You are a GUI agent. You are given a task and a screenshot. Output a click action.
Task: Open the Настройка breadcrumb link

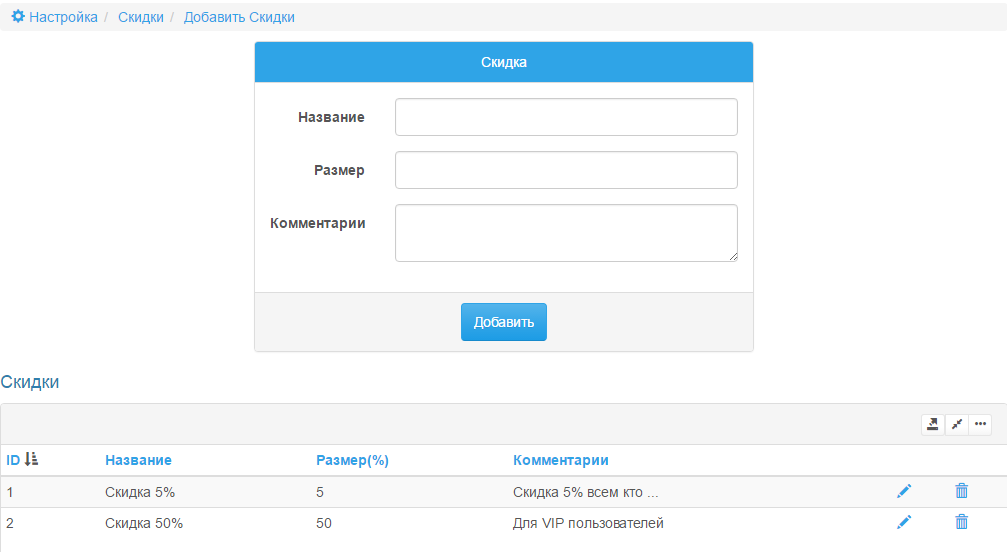pyautogui.click(x=63, y=17)
